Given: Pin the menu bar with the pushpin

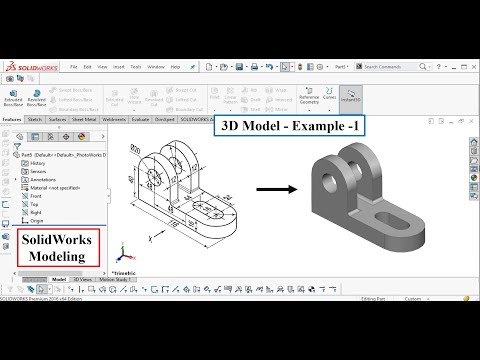Looking at the screenshot, I should click(192, 67).
